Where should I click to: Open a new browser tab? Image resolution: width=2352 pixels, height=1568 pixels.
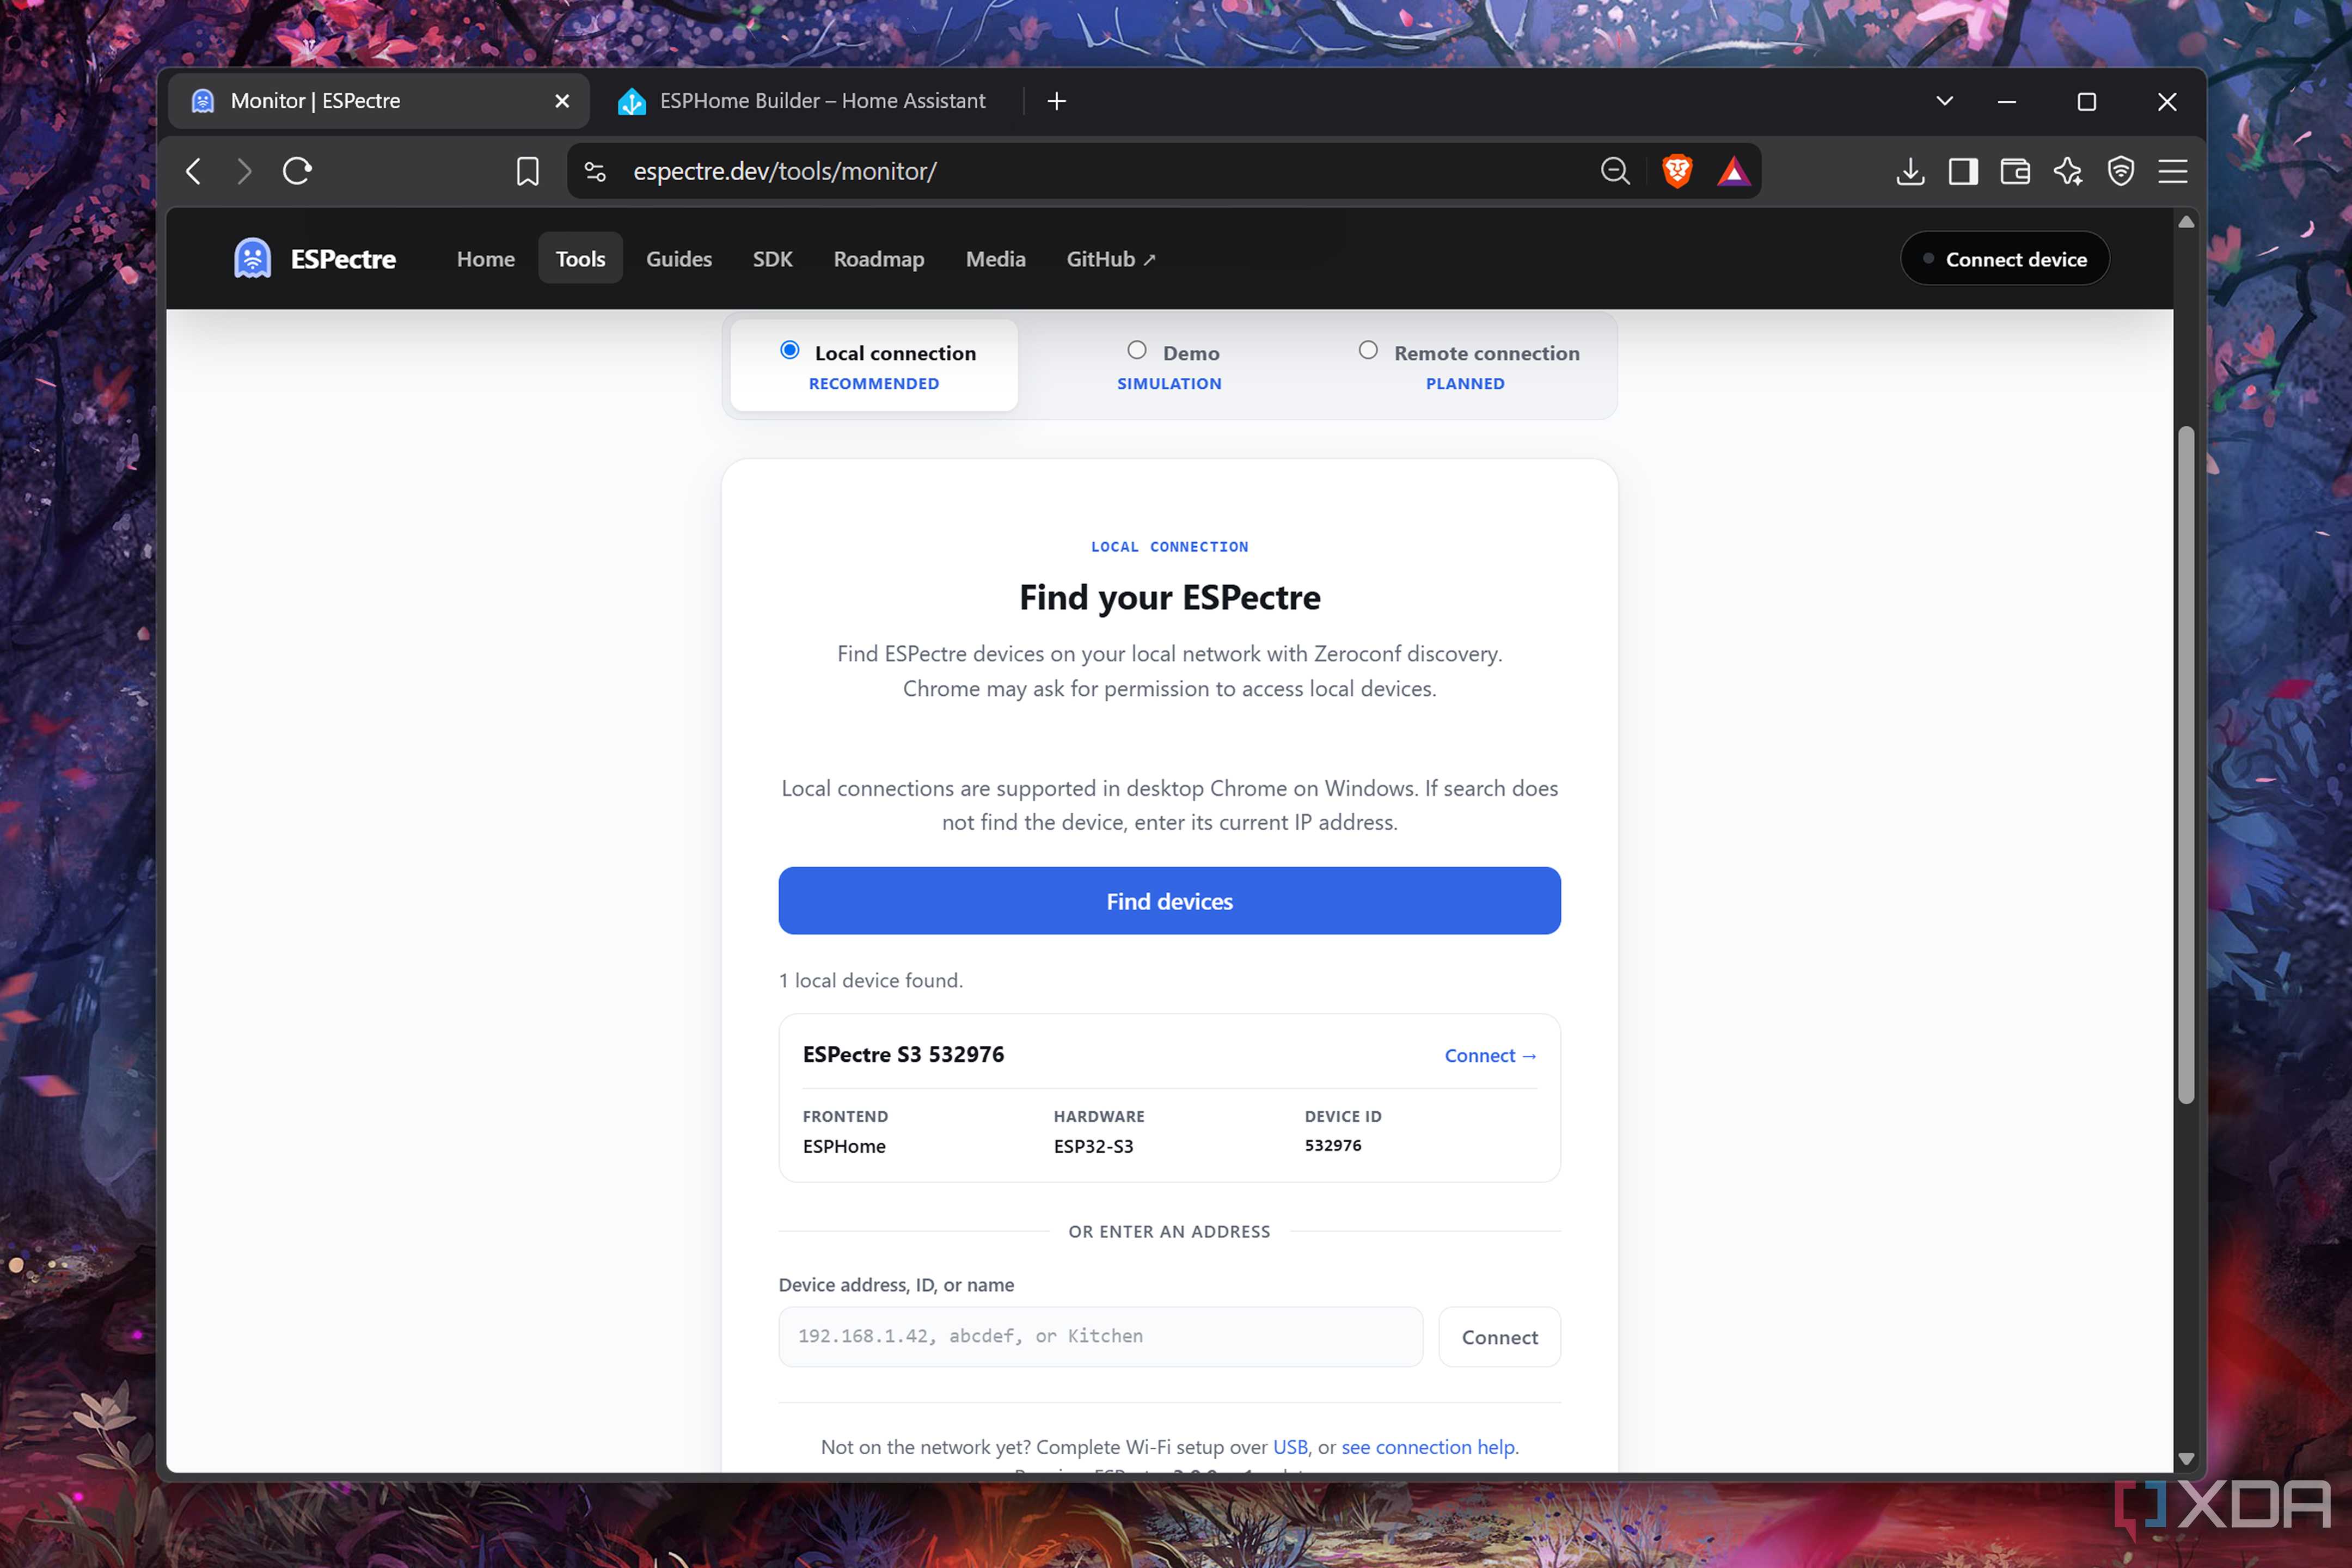tap(1057, 101)
